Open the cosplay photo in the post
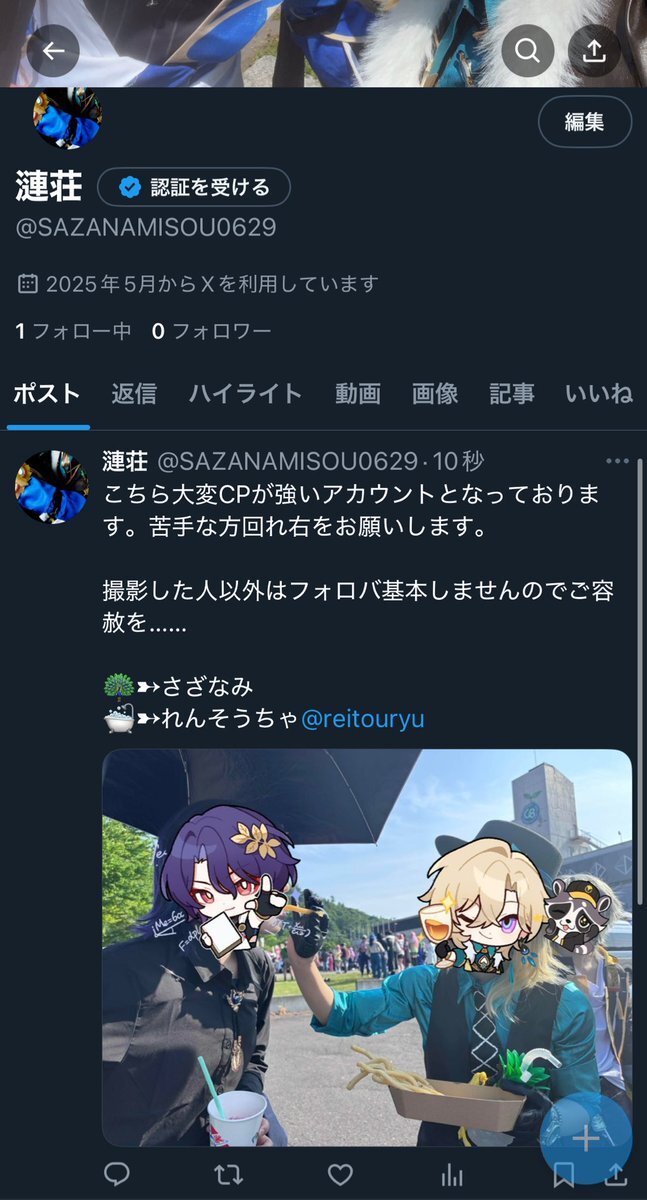The width and height of the screenshot is (647, 1200). click(367, 948)
